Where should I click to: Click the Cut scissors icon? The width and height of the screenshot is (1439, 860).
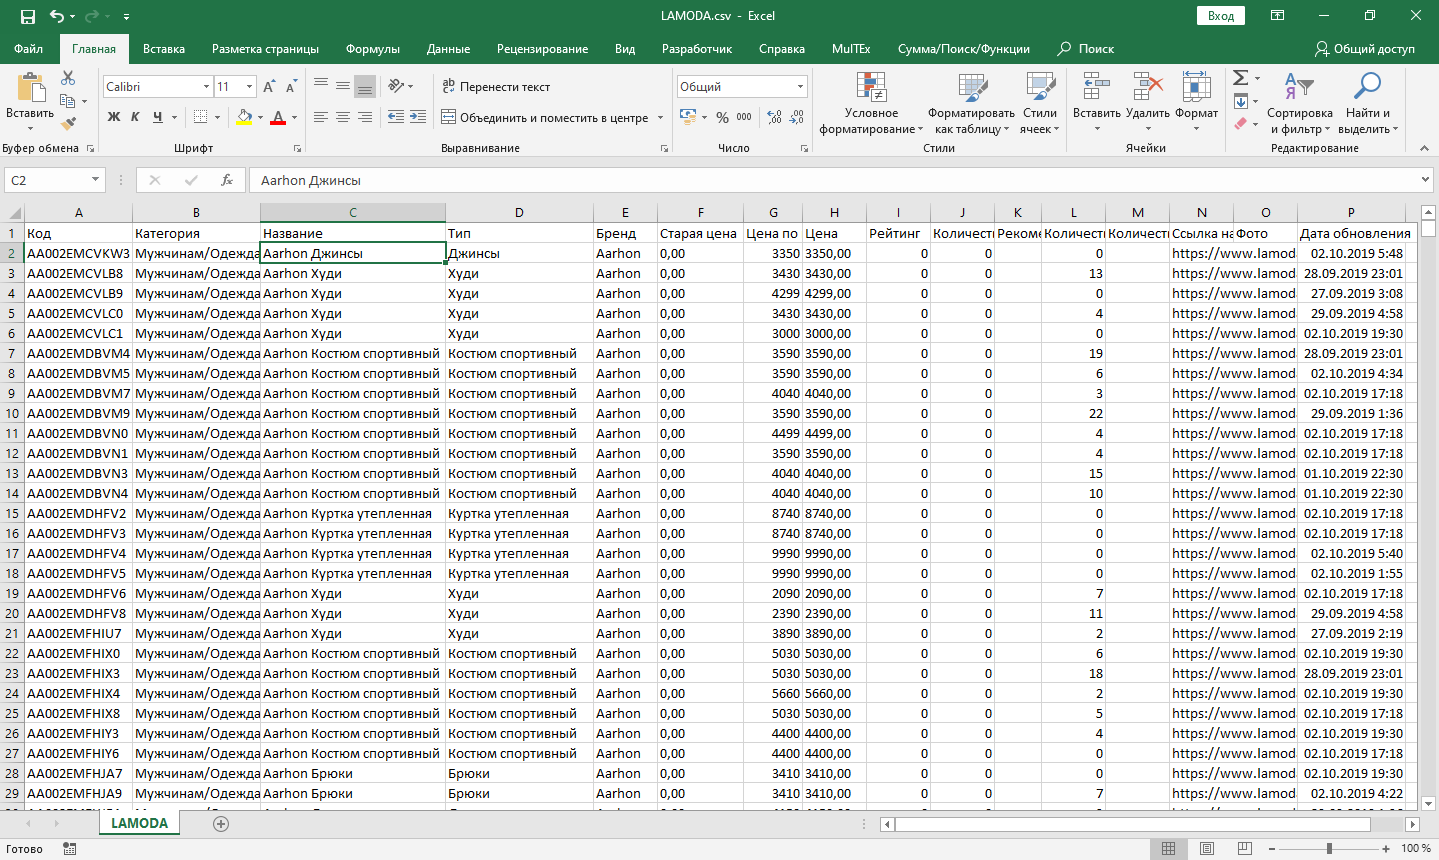click(x=68, y=78)
